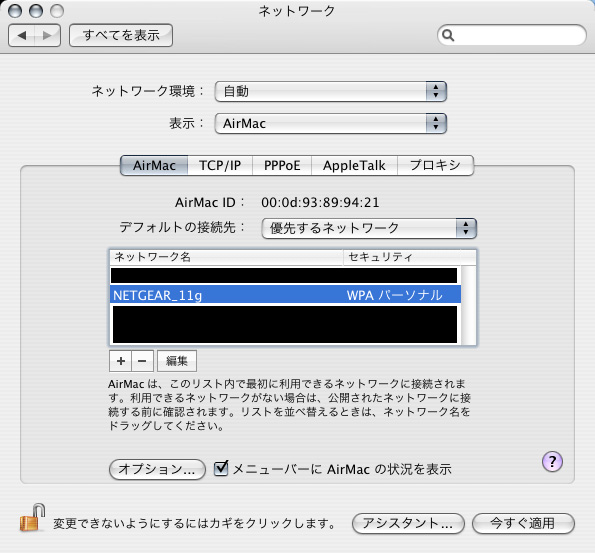Open the AppleTalk tab
This screenshot has width=595, height=553.
(x=354, y=165)
